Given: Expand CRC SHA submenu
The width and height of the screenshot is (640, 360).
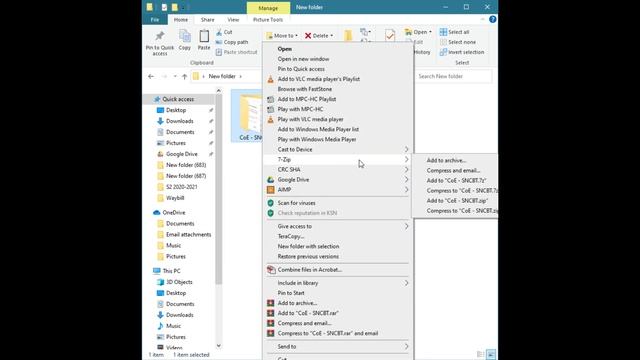Looking at the screenshot, I should tap(338, 169).
